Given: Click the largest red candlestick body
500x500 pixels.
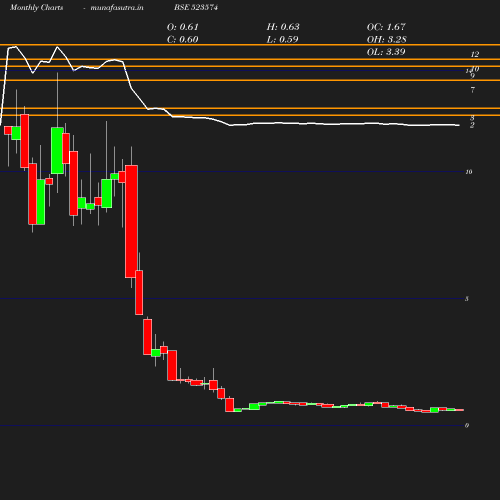Looking at the screenshot, I should click(131, 221).
